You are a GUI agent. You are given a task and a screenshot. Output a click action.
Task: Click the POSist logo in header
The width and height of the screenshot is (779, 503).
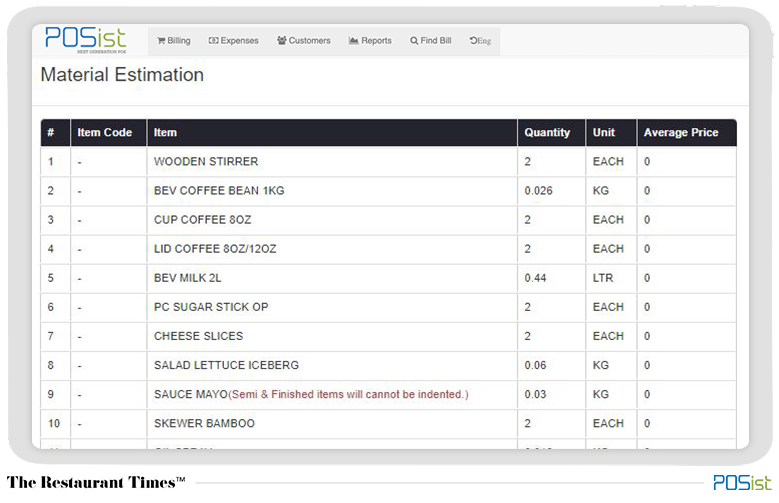coord(85,40)
